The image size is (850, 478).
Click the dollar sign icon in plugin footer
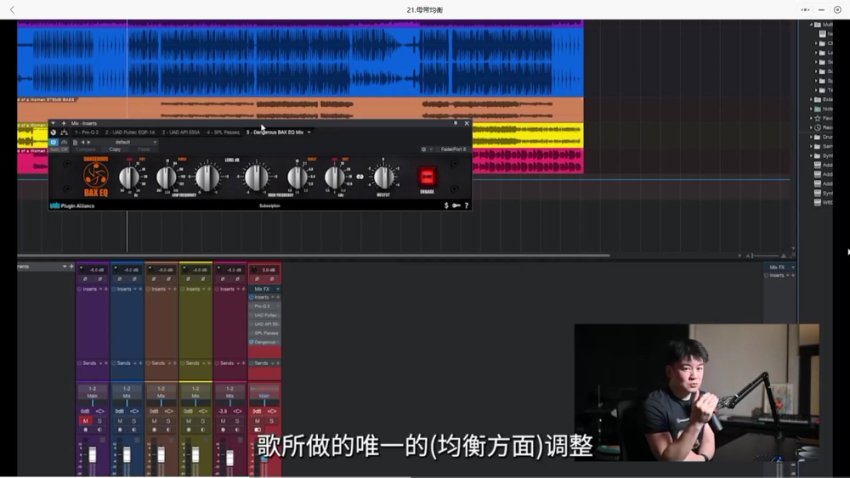click(x=446, y=206)
